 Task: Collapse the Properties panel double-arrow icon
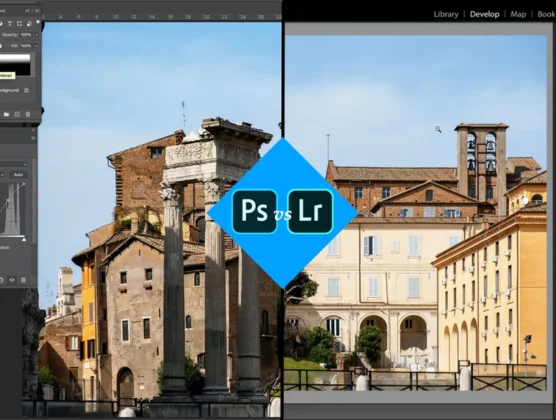[x=33, y=130]
